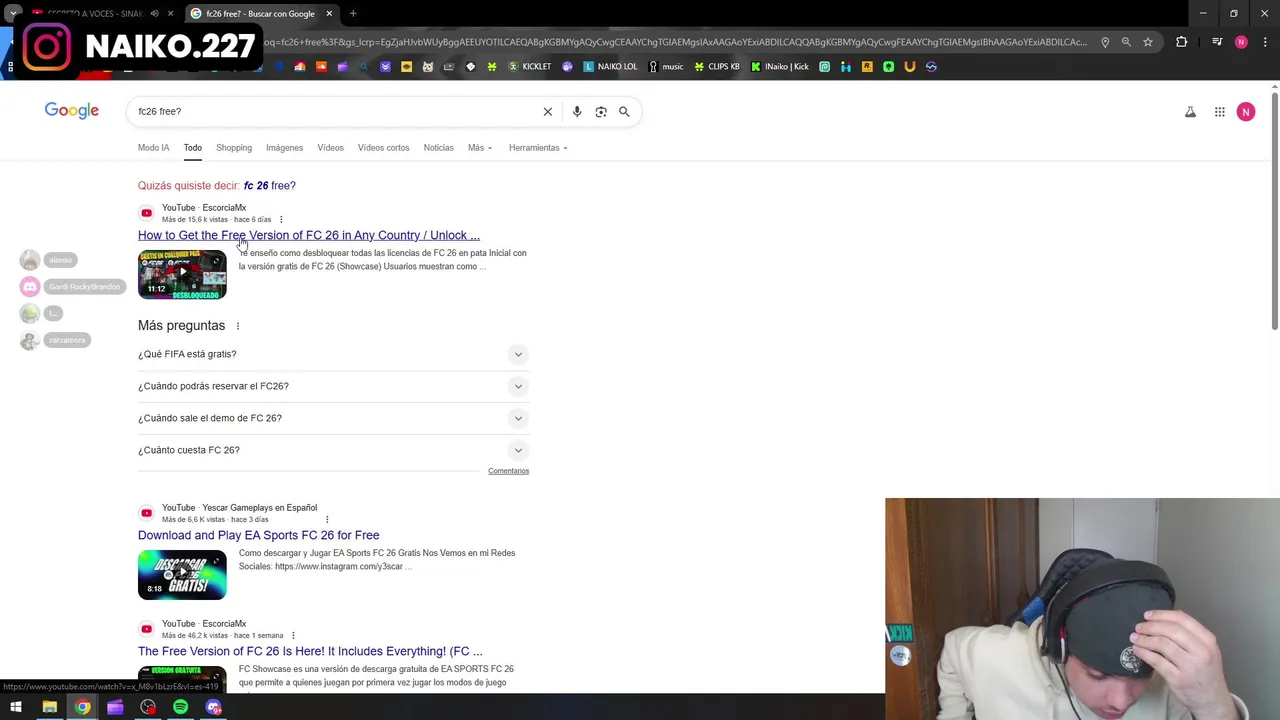1280x720 pixels.
Task: Open the Rockstar Games bookmark icon
Action: [x=867, y=67]
